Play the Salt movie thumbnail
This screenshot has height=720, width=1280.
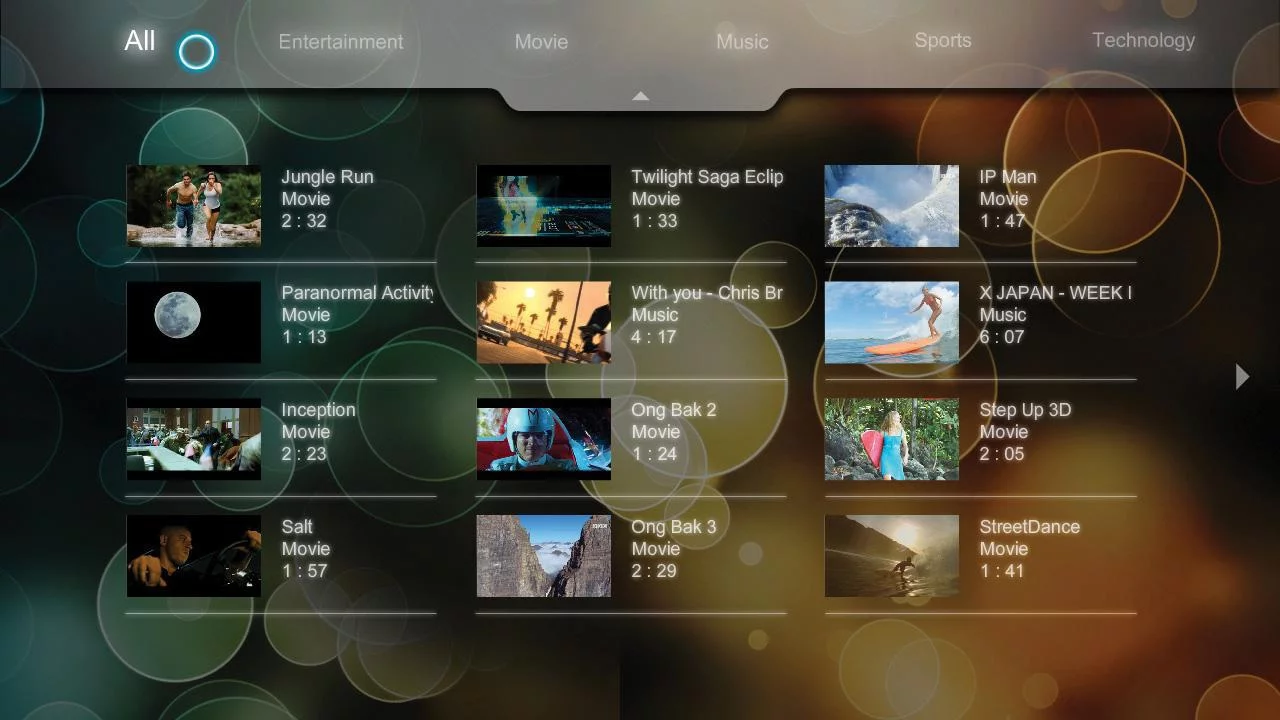coord(193,556)
